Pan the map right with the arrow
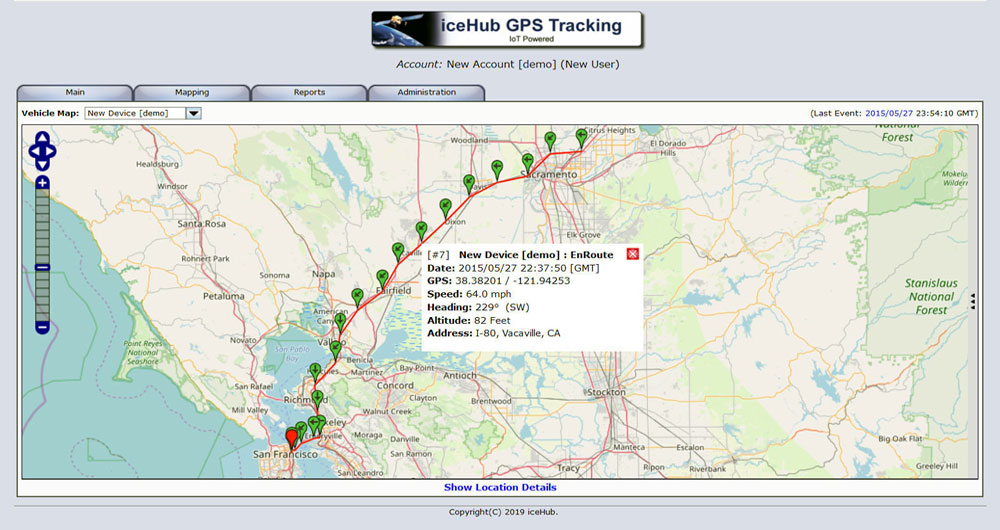This screenshot has width=1000, height=530. coord(50,151)
